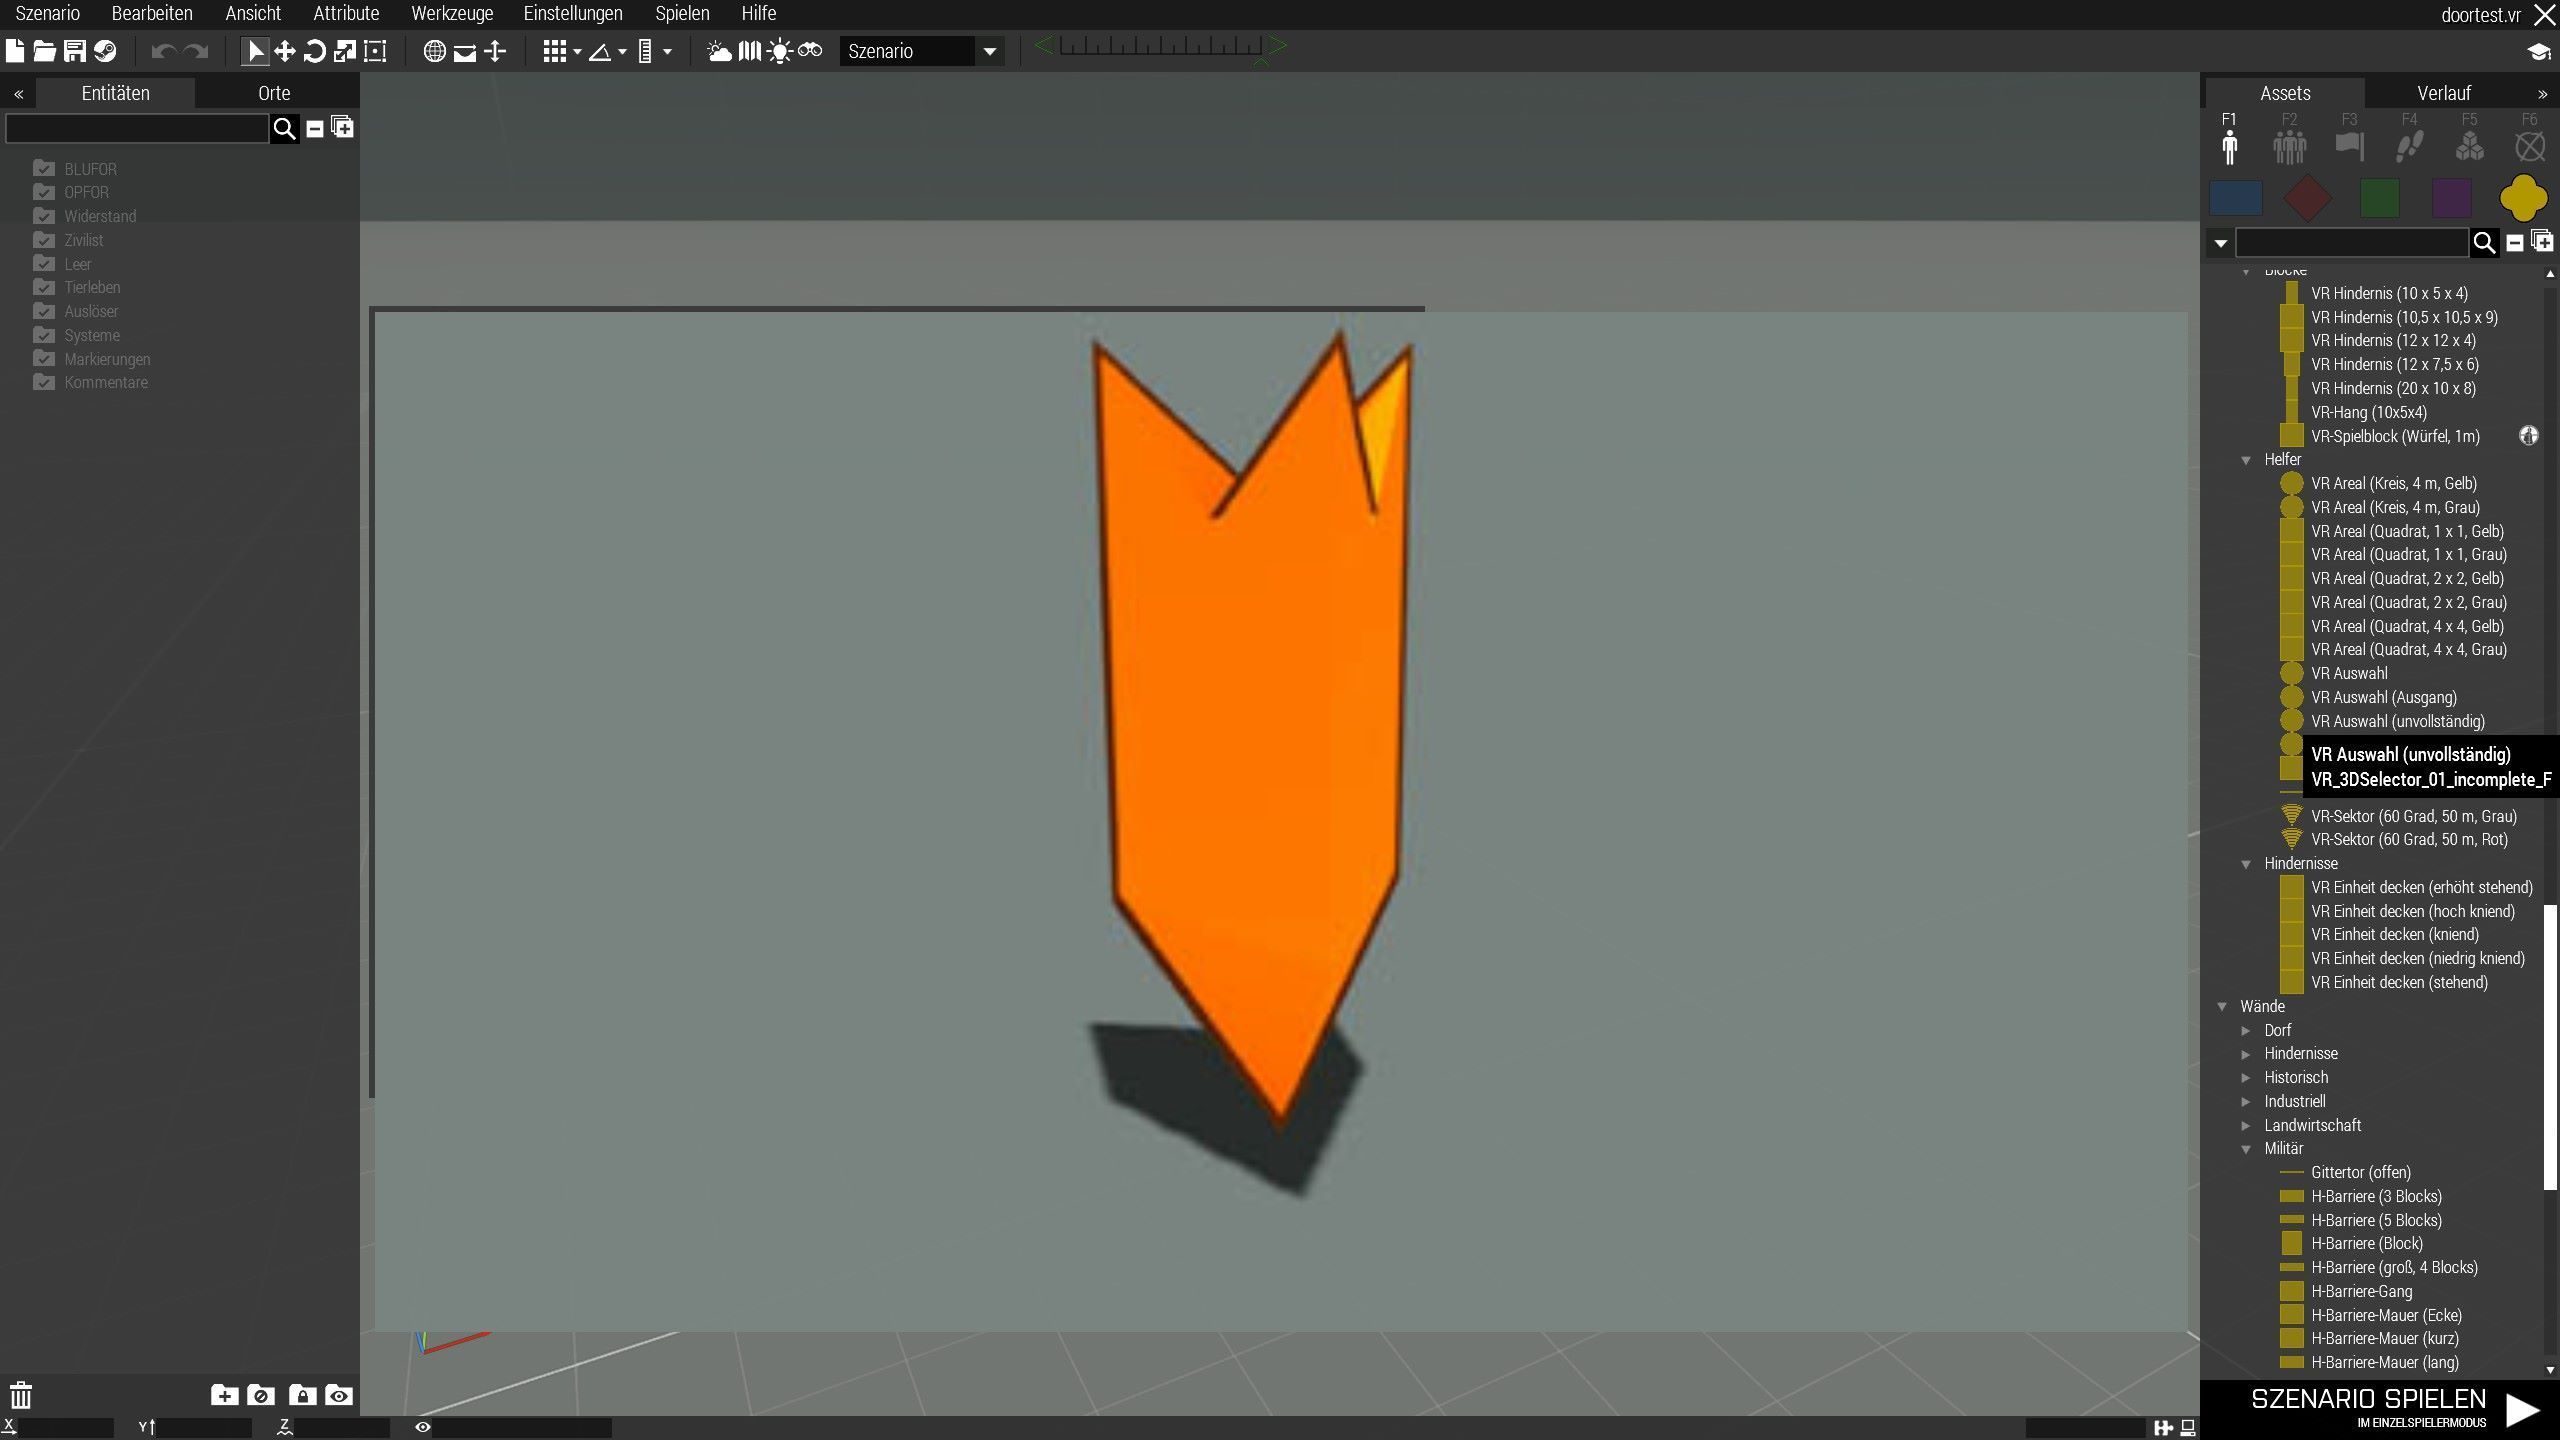
Task: Toggle the Kommentare layer checkbox
Action: click(44, 382)
